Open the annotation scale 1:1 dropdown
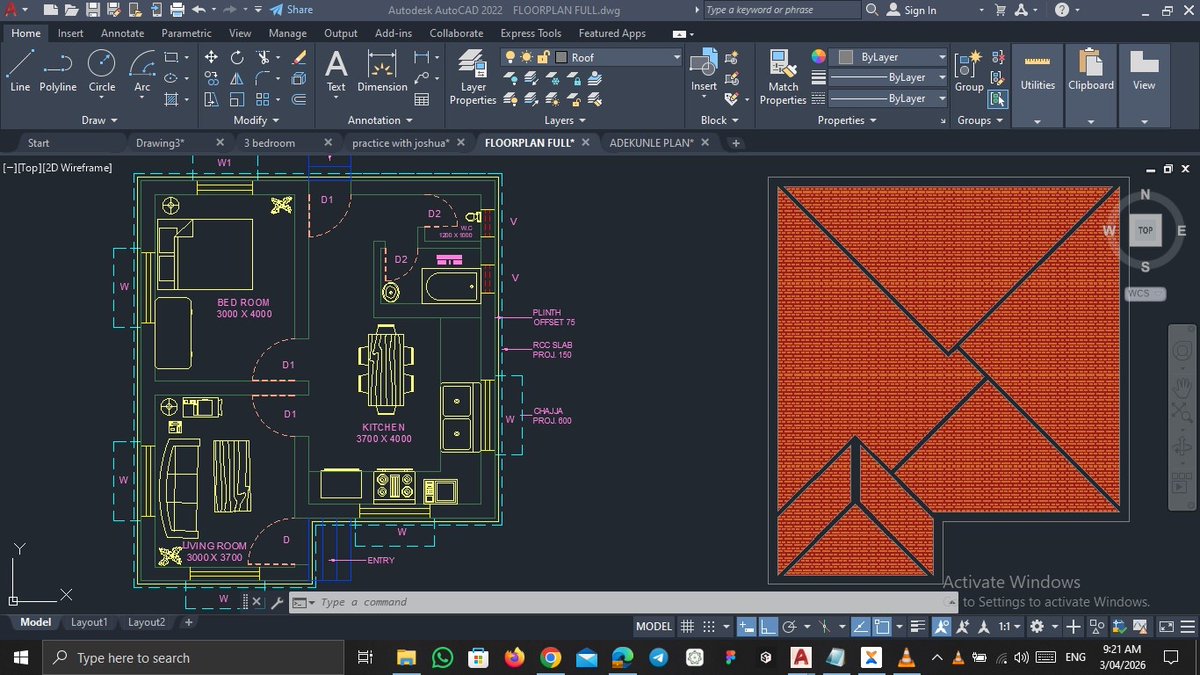This screenshot has width=1200, height=675. tap(1010, 626)
